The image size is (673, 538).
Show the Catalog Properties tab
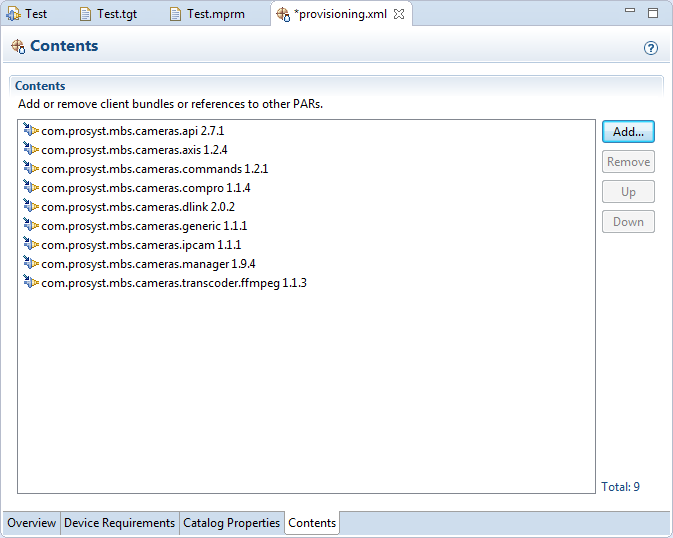(231, 523)
